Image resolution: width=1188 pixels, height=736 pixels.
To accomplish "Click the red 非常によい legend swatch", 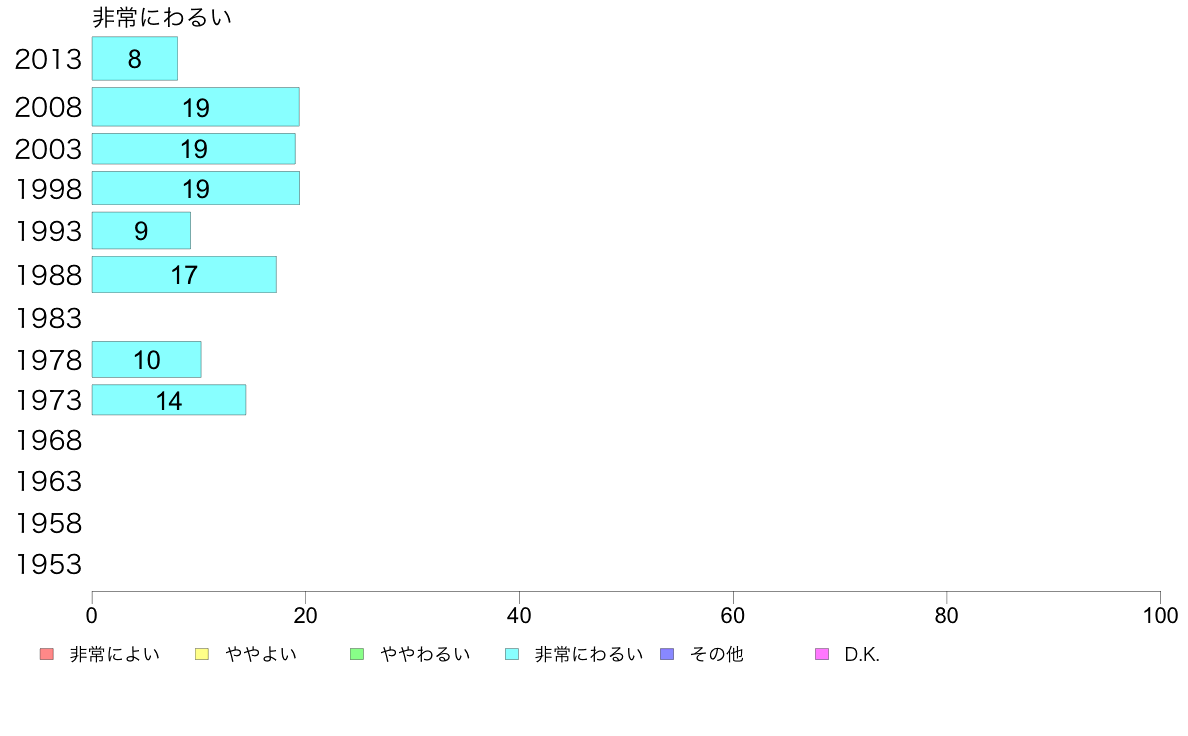I will 47,654.
